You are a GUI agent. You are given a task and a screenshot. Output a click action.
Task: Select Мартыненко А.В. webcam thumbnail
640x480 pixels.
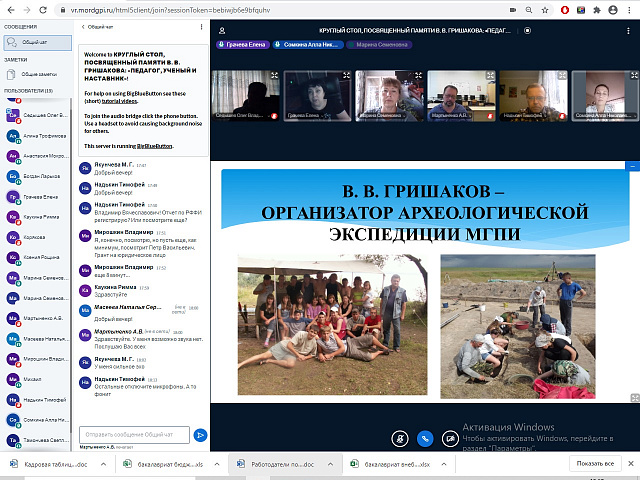click(x=462, y=96)
